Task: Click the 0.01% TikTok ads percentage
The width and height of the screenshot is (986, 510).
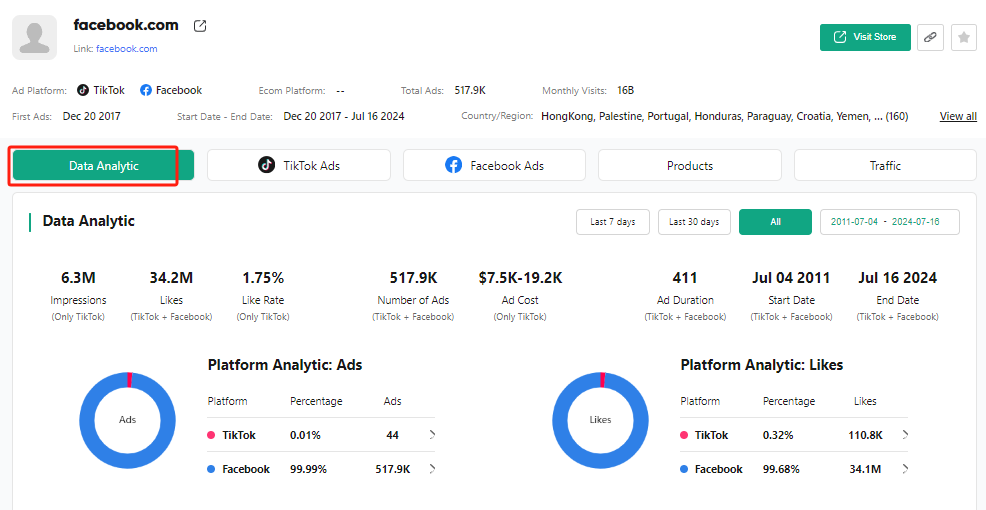Action: click(x=305, y=435)
